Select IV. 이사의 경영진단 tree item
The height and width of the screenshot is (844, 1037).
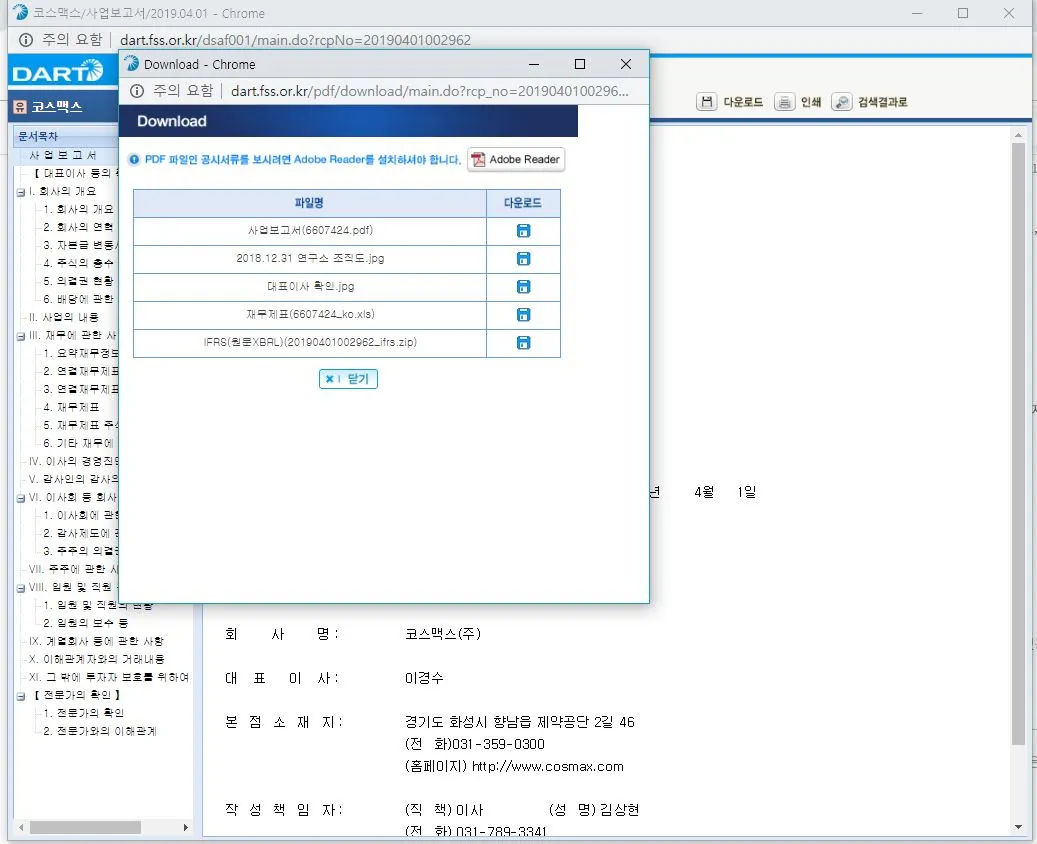coord(73,461)
